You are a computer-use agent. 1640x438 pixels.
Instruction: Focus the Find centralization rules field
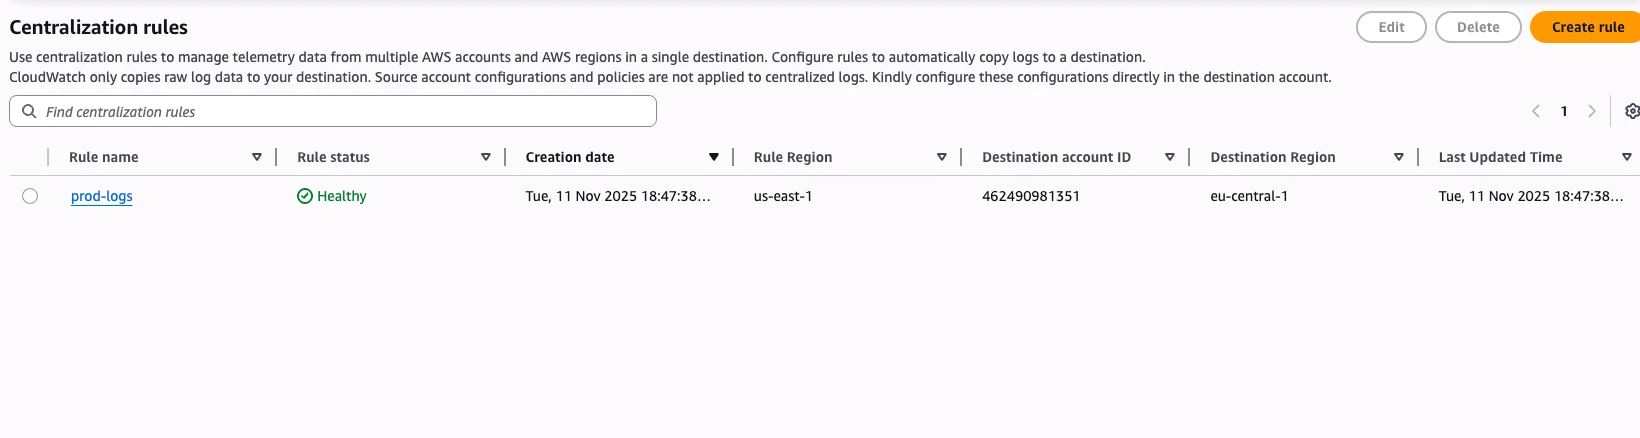(x=340, y=111)
